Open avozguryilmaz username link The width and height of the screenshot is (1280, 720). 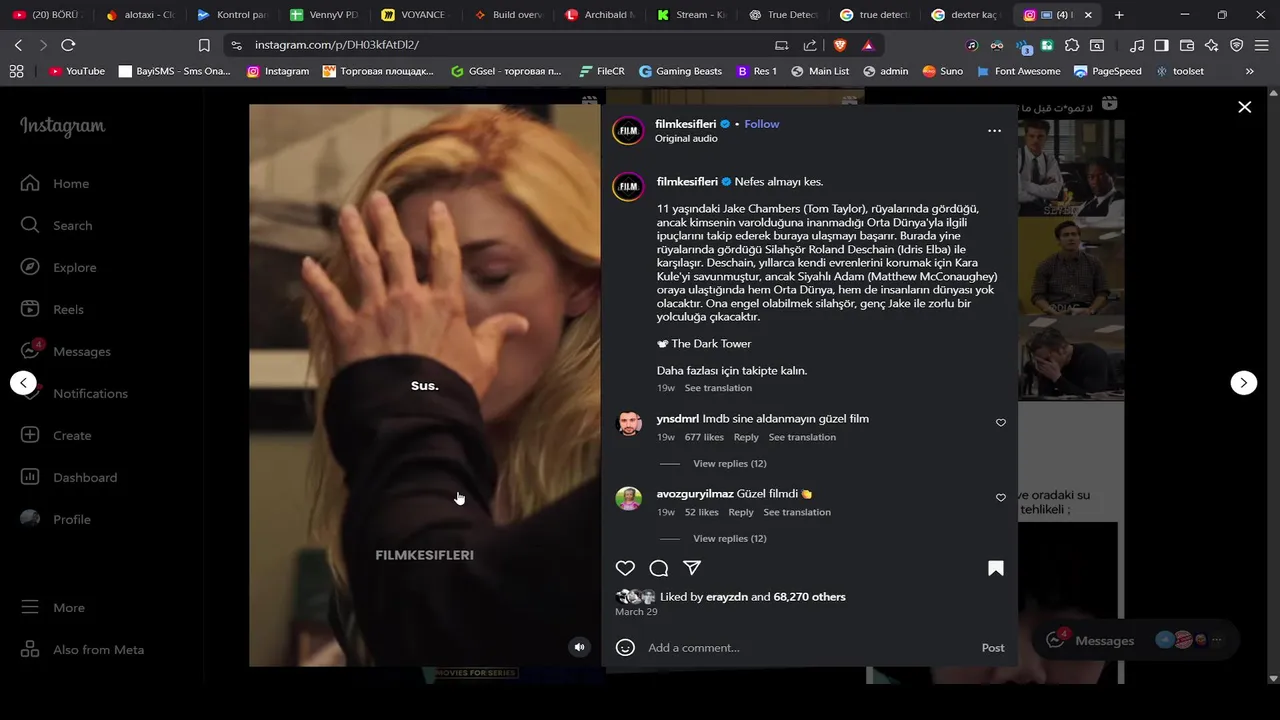[x=695, y=494]
